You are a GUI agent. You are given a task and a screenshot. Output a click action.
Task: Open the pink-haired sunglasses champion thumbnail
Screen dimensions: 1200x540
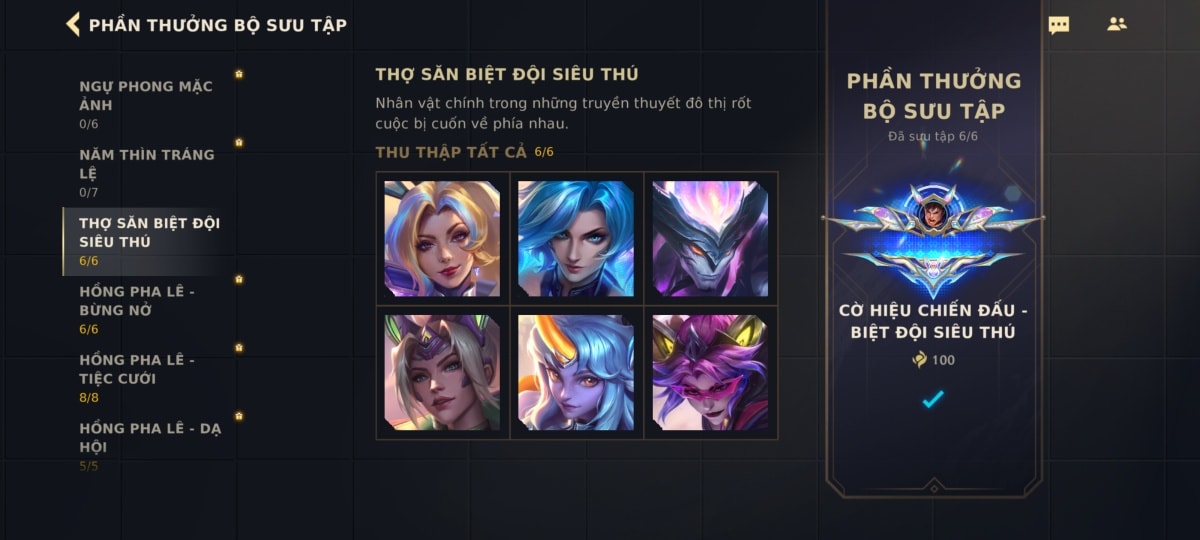pos(710,372)
